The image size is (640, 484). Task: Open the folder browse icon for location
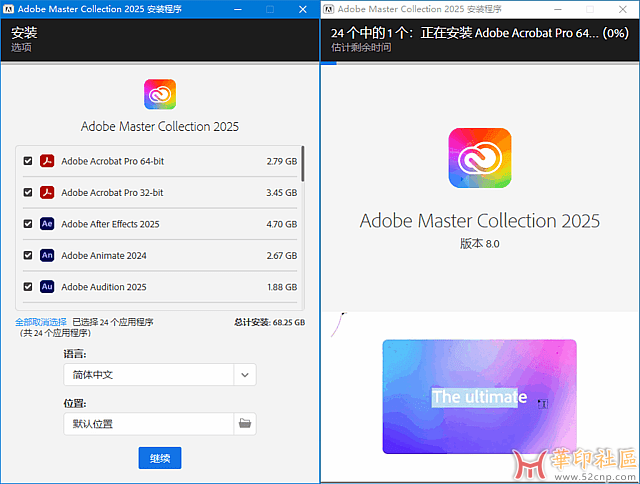[244, 423]
